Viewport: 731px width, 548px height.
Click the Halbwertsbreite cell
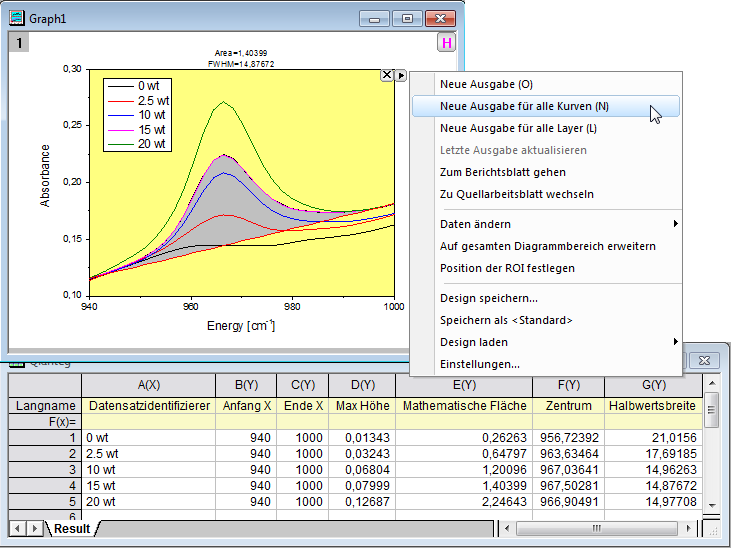[x=654, y=406]
